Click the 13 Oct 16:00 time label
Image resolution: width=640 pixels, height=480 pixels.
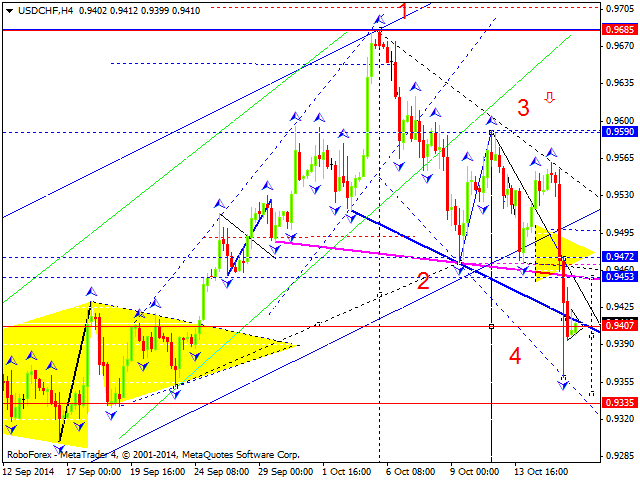(541, 472)
